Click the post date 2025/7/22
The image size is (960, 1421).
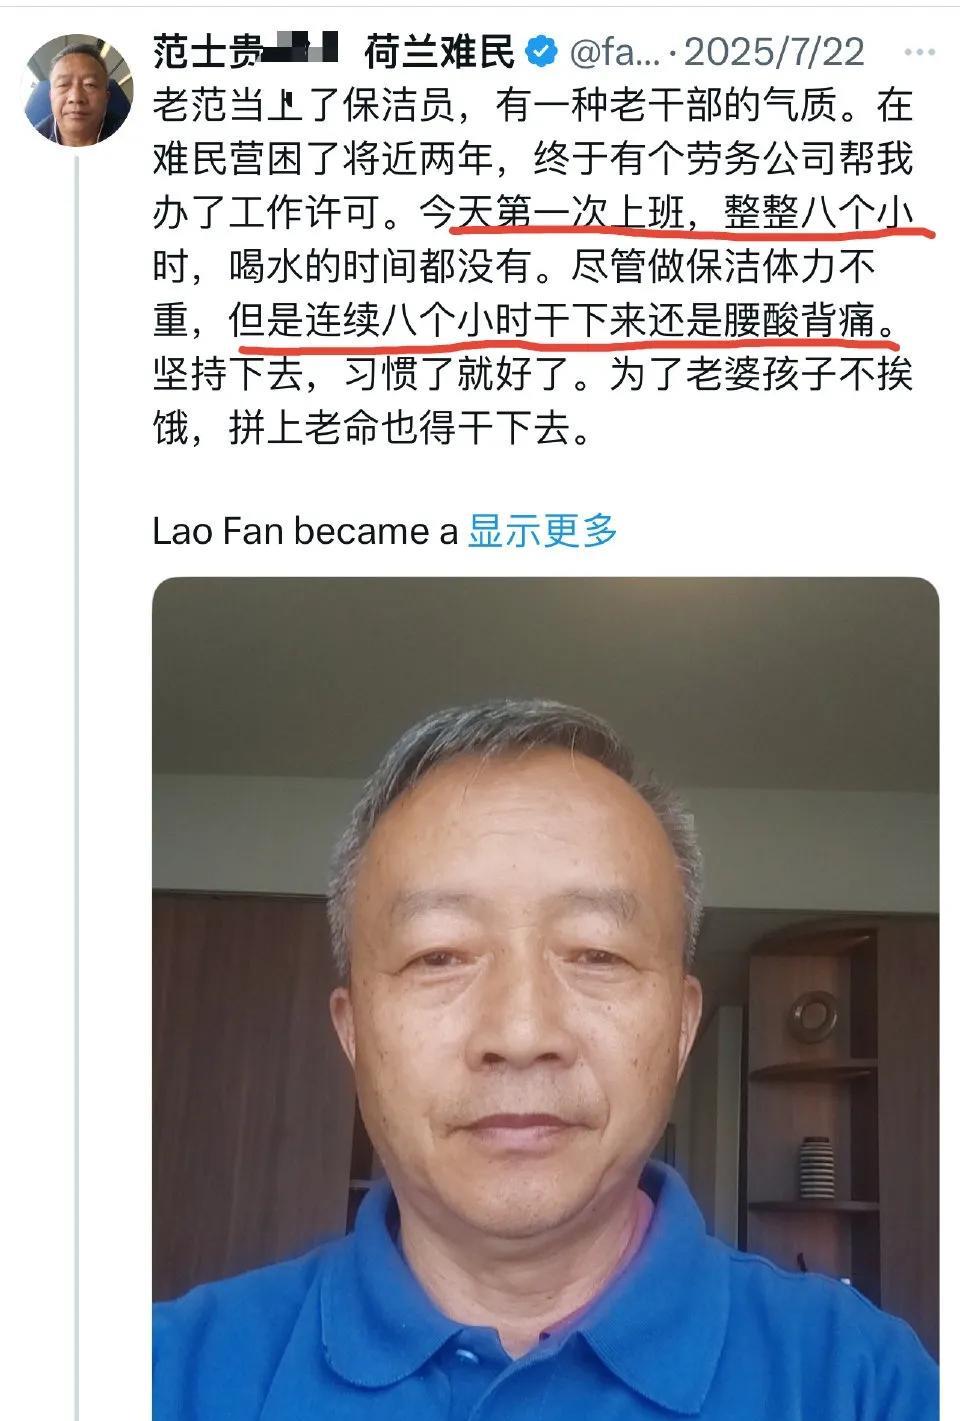(774, 52)
